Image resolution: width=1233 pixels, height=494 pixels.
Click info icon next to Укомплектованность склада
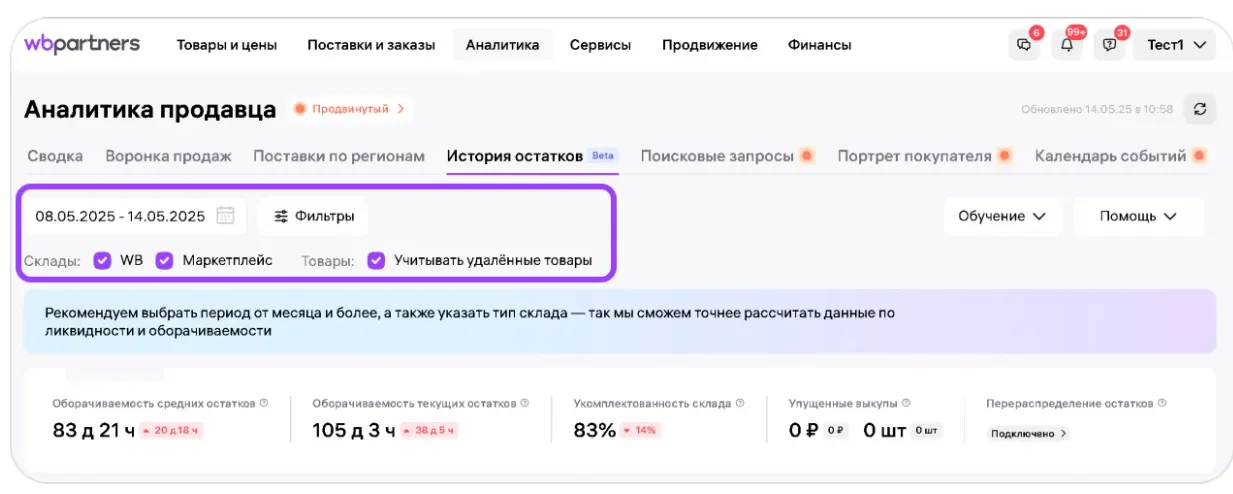click(740, 403)
